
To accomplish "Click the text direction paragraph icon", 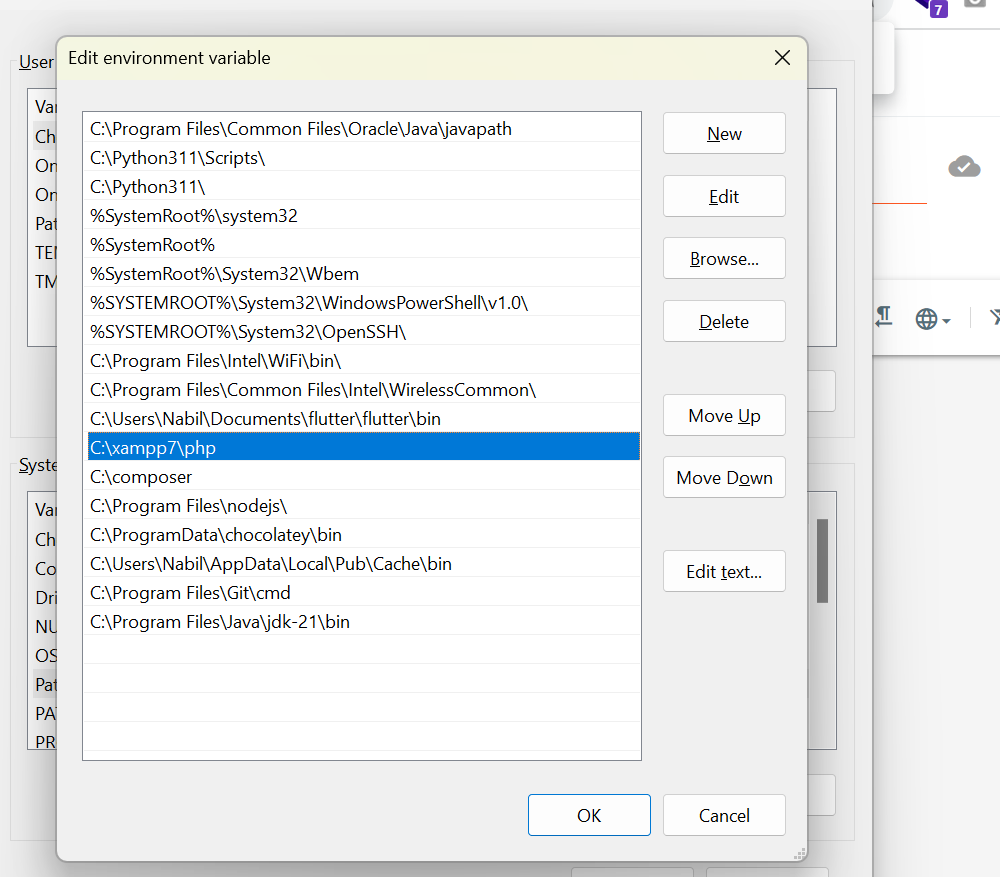I will [884, 317].
